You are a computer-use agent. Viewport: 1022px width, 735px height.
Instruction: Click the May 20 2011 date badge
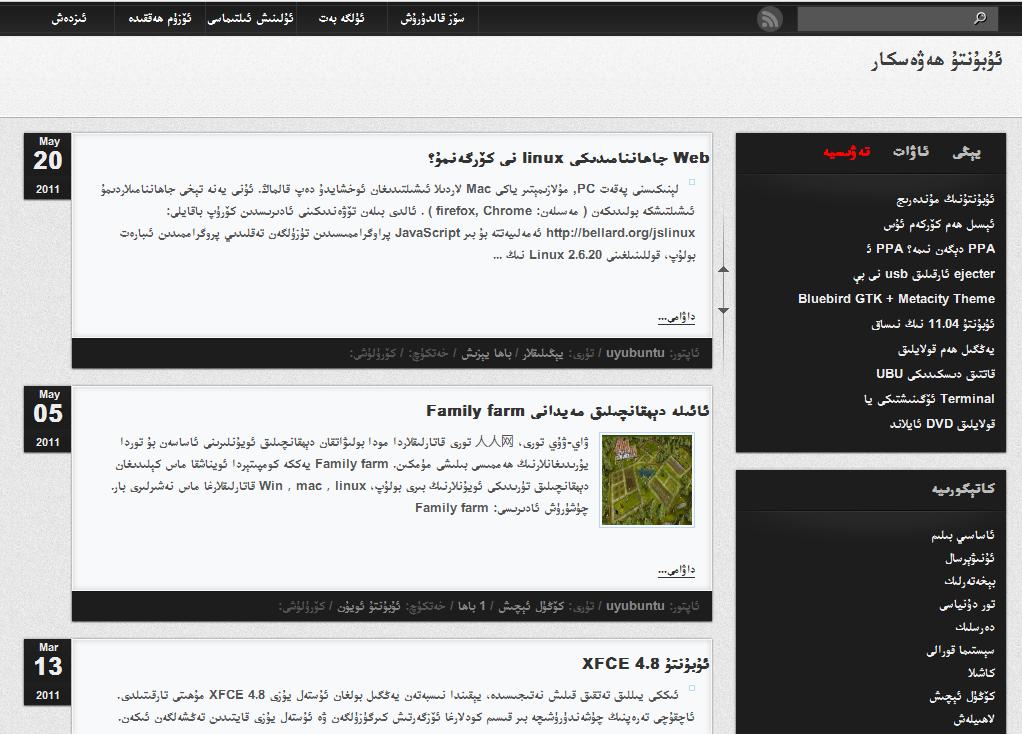pyautogui.click(x=48, y=166)
